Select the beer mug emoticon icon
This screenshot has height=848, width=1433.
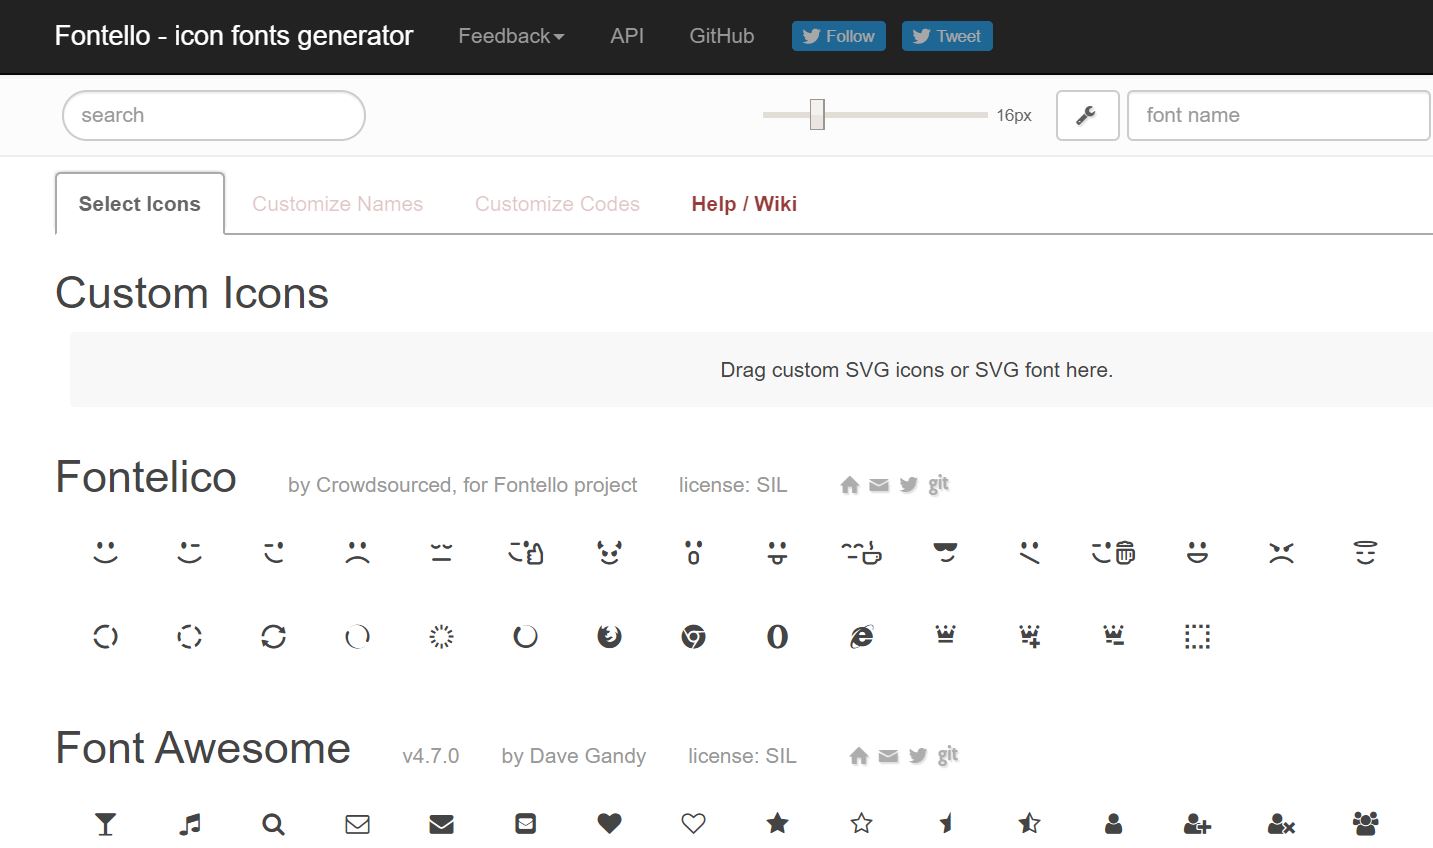pyautogui.click(x=1114, y=552)
